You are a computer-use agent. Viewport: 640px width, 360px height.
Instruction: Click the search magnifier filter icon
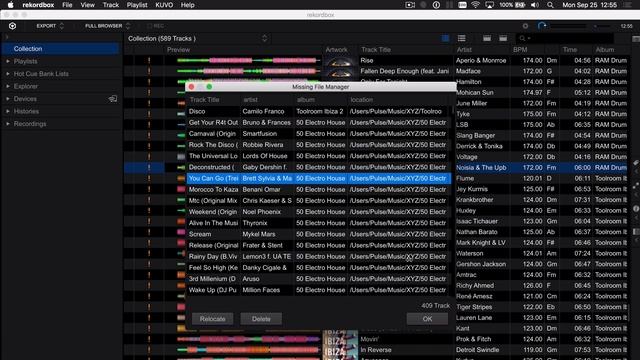523,38
